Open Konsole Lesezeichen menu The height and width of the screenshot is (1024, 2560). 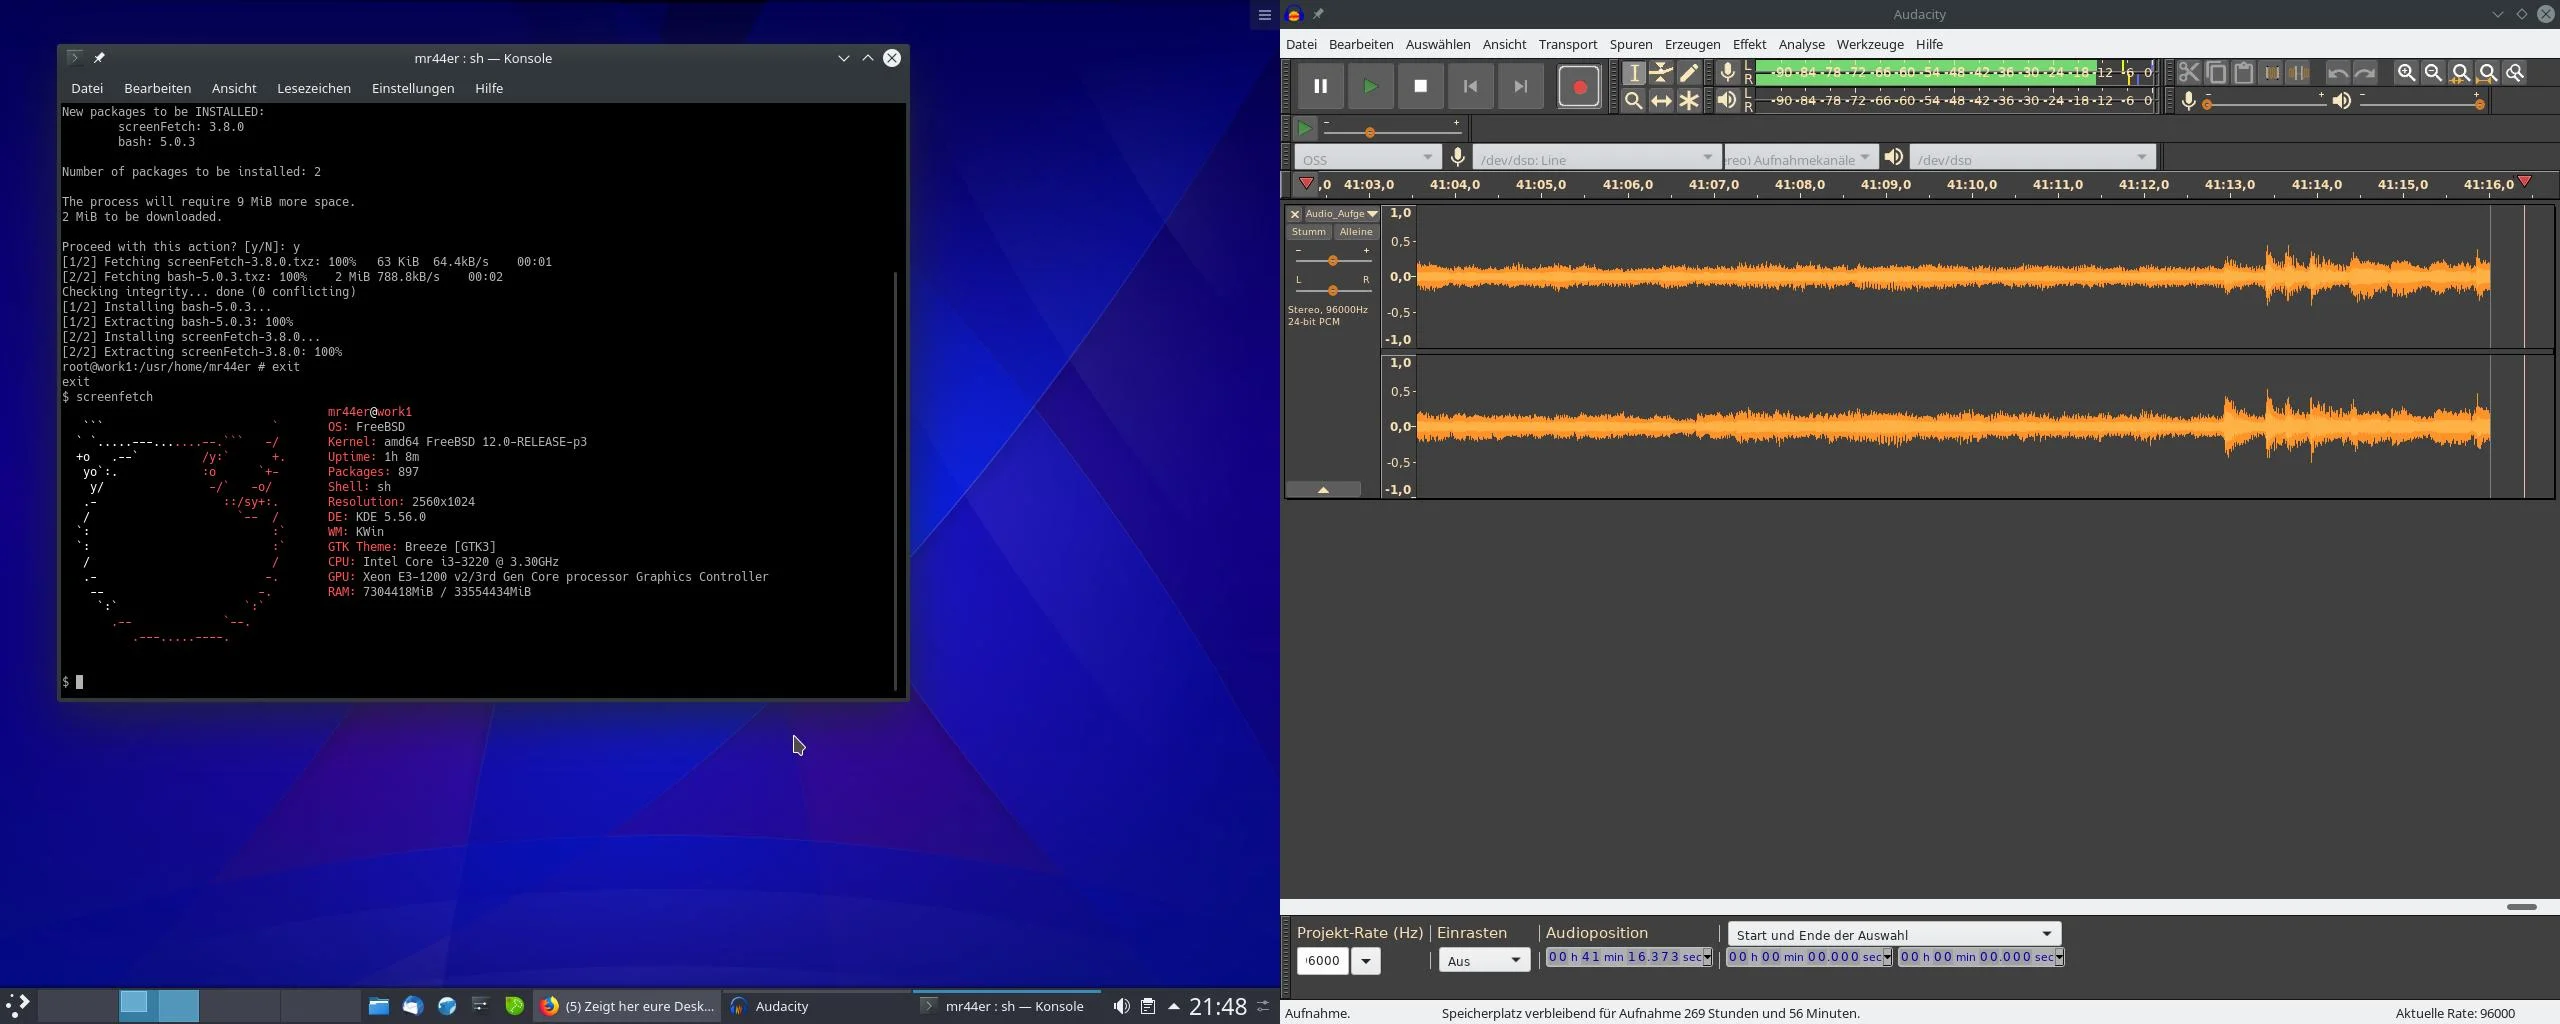[313, 88]
